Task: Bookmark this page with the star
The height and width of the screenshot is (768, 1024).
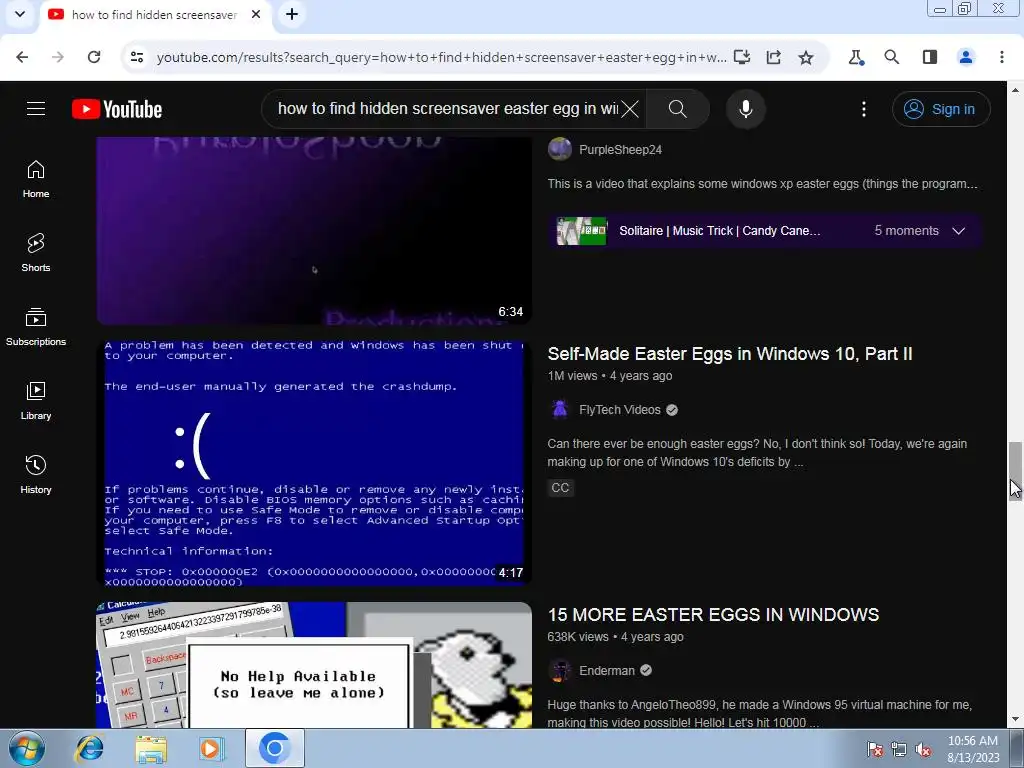Action: pyautogui.click(x=806, y=57)
